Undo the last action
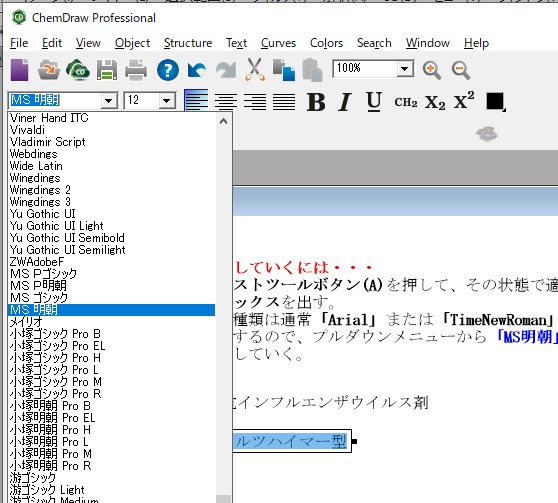The height and width of the screenshot is (503, 558). point(197,70)
